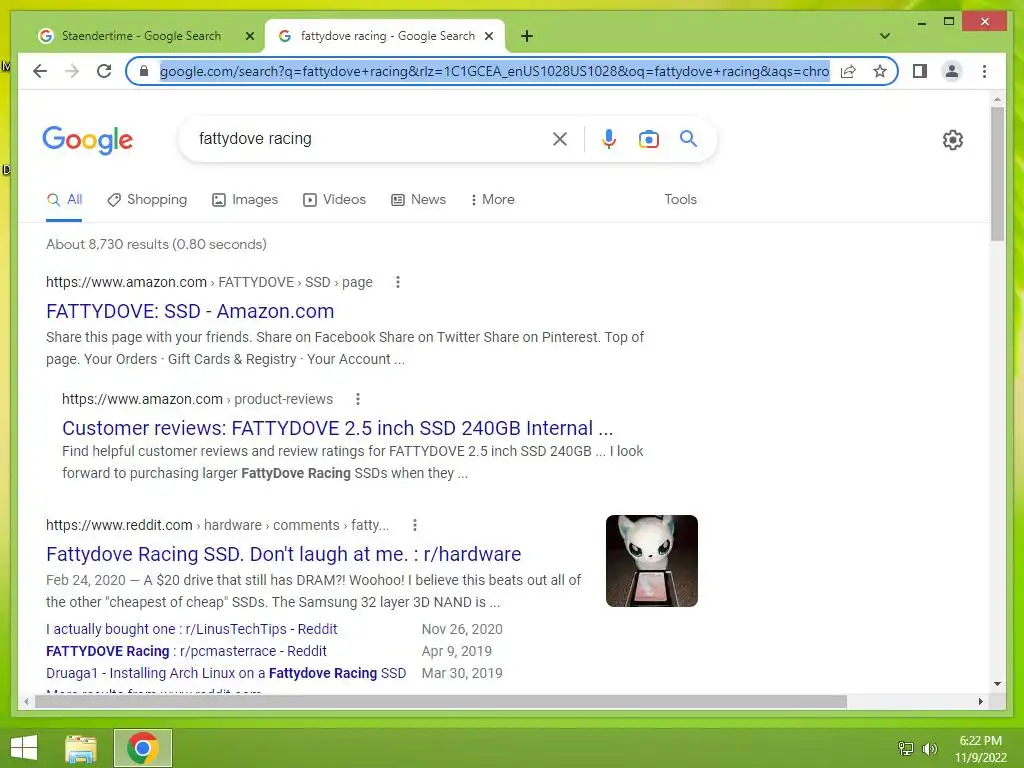The width and height of the screenshot is (1024, 768).
Task: Open options for Amazon FATTYDOVE SSD result
Action: pyautogui.click(x=398, y=282)
